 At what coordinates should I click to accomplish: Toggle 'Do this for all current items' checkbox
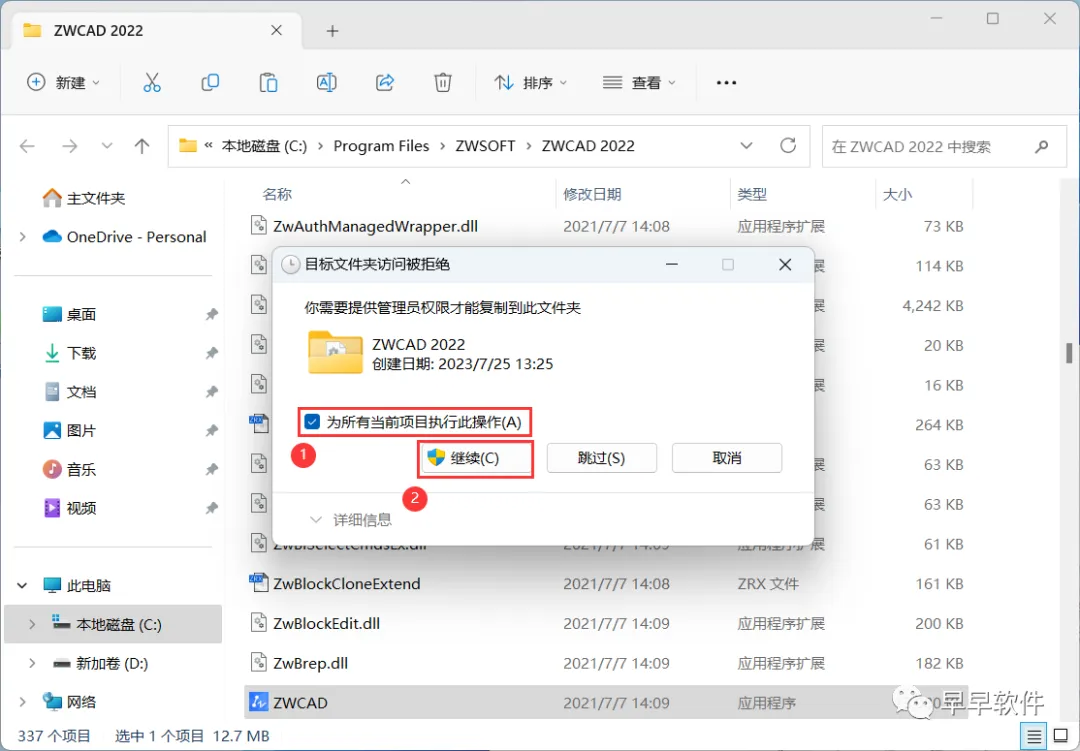point(312,422)
